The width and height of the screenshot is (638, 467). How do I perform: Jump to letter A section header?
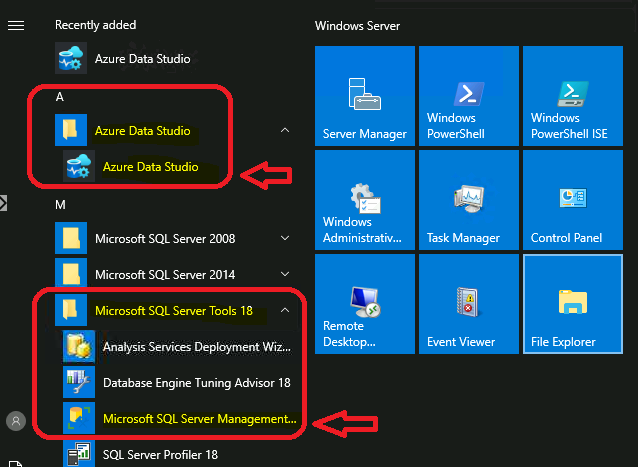tap(60, 97)
